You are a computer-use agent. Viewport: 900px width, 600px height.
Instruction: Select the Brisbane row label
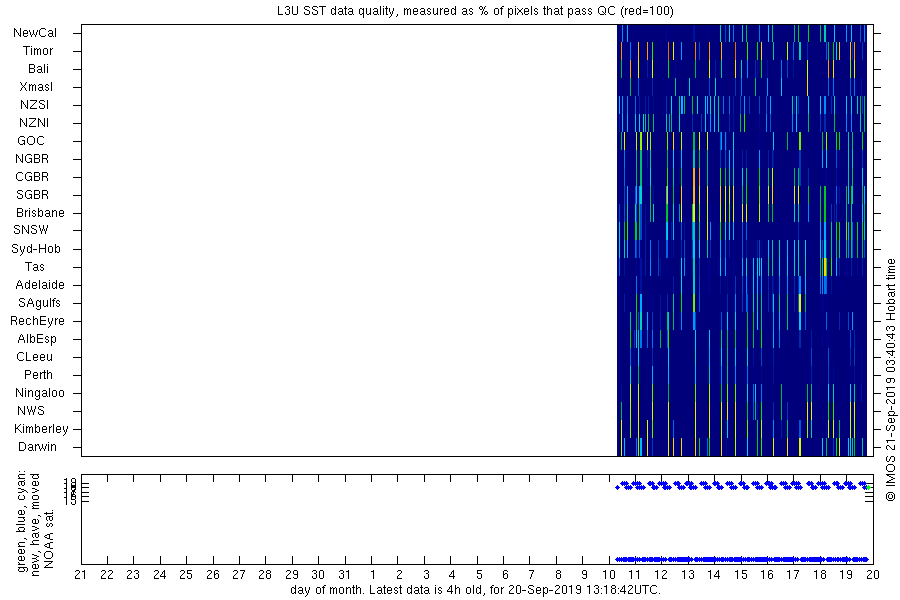[x=40, y=213]
